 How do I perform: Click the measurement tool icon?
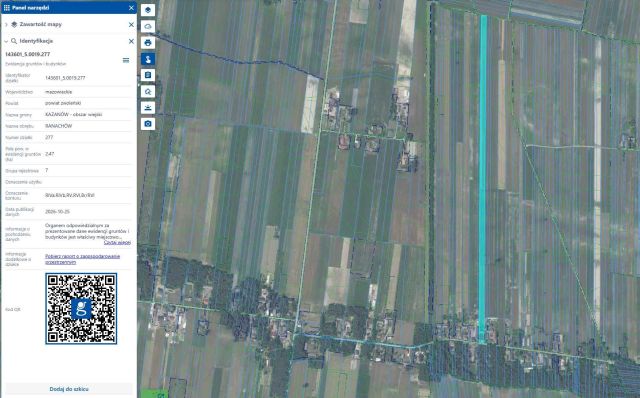148,108
